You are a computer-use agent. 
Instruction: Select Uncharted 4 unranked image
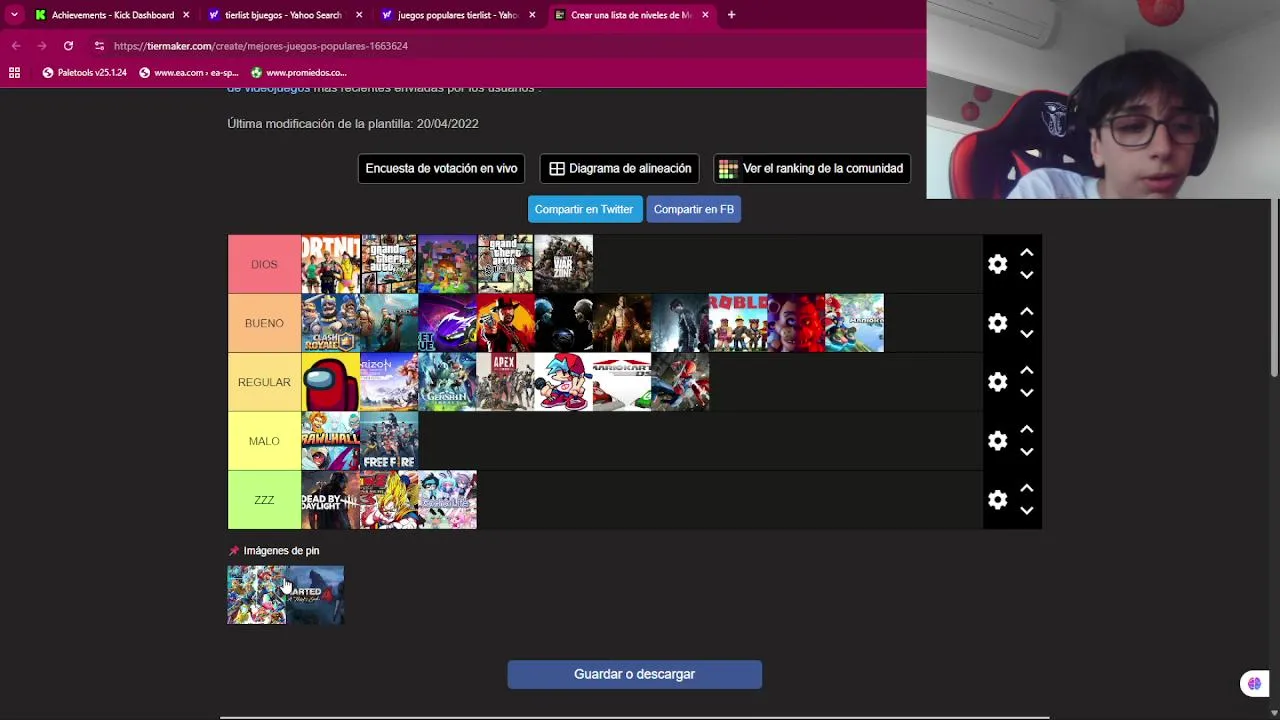pos(315,595)
